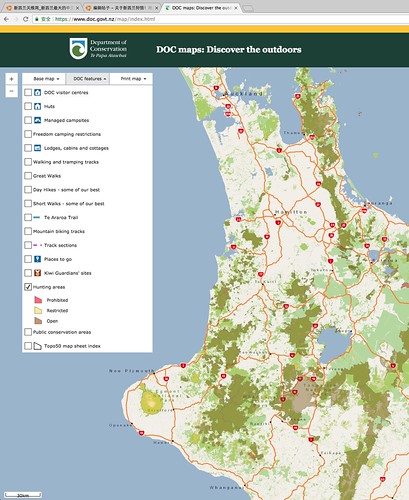Click the 'Department of Conservation' header text
The width and height of the screenshot is (409, 500).
click(x=108, y=45)
